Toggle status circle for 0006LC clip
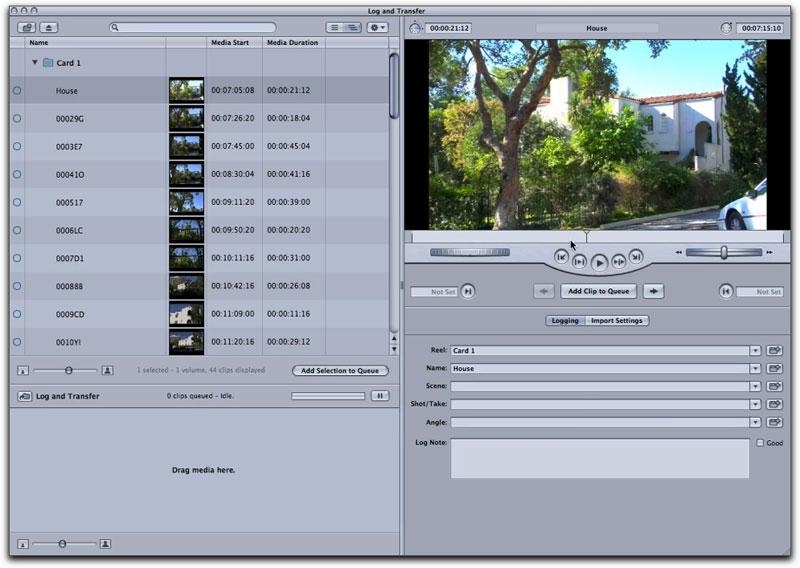Viewport: 800px width, 568px height. pos(17,230)
